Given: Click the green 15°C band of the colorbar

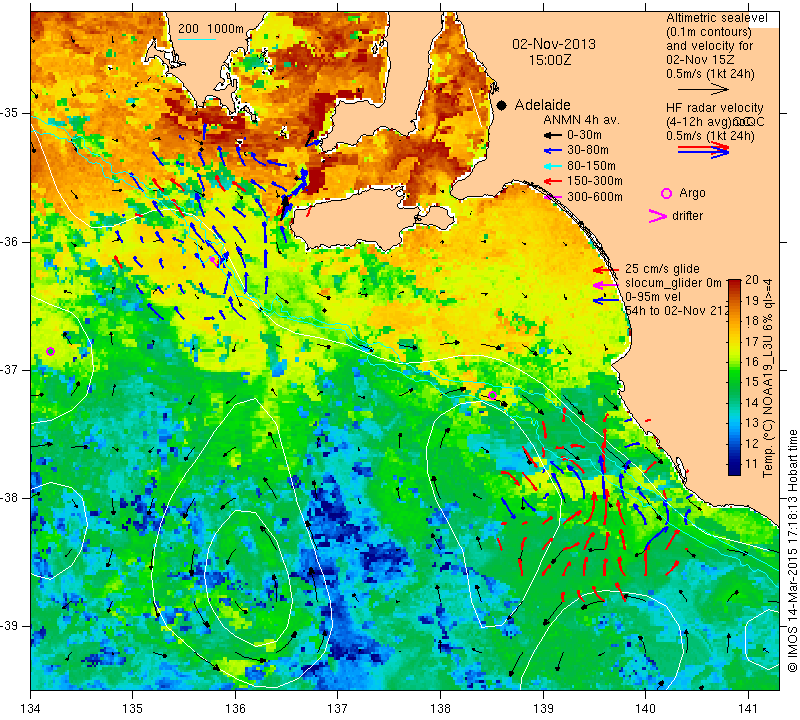Looking at the screenshot, I should click(x=734, y=382).
